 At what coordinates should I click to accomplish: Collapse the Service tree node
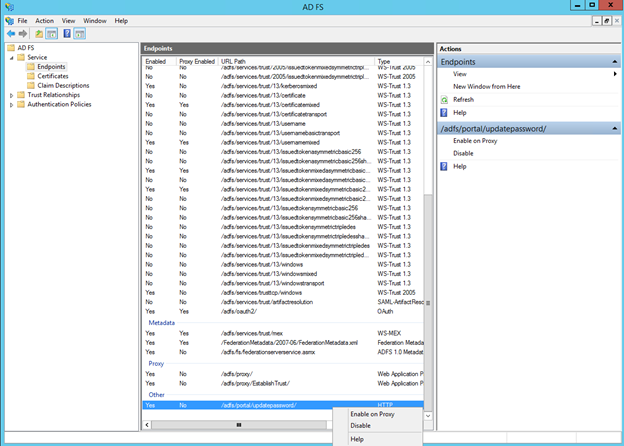[x=12, y=58]
